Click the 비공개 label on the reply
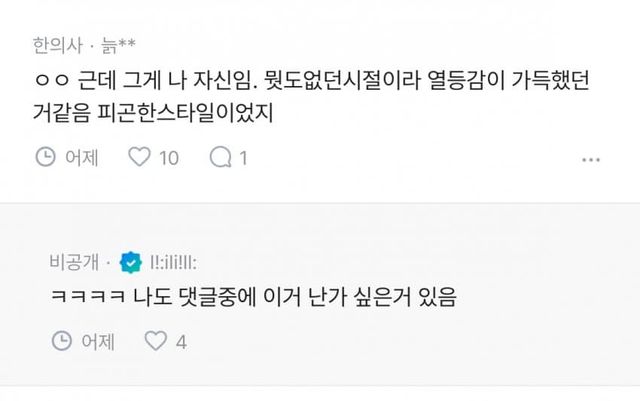This screenshot has height=401, width=640. click(69, 262)
